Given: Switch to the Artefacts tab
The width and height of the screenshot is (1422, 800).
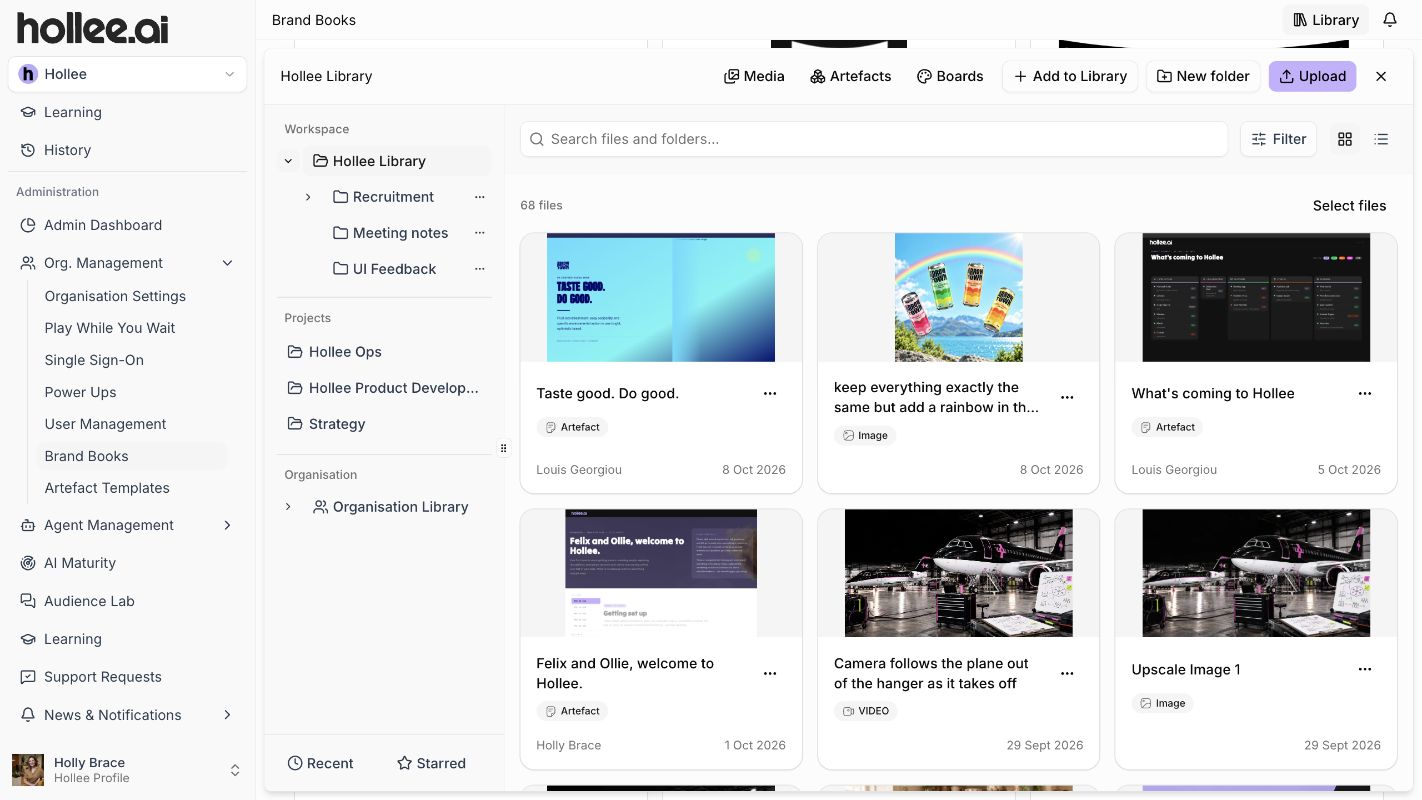Looking at the screenshot, I should 850,76.
